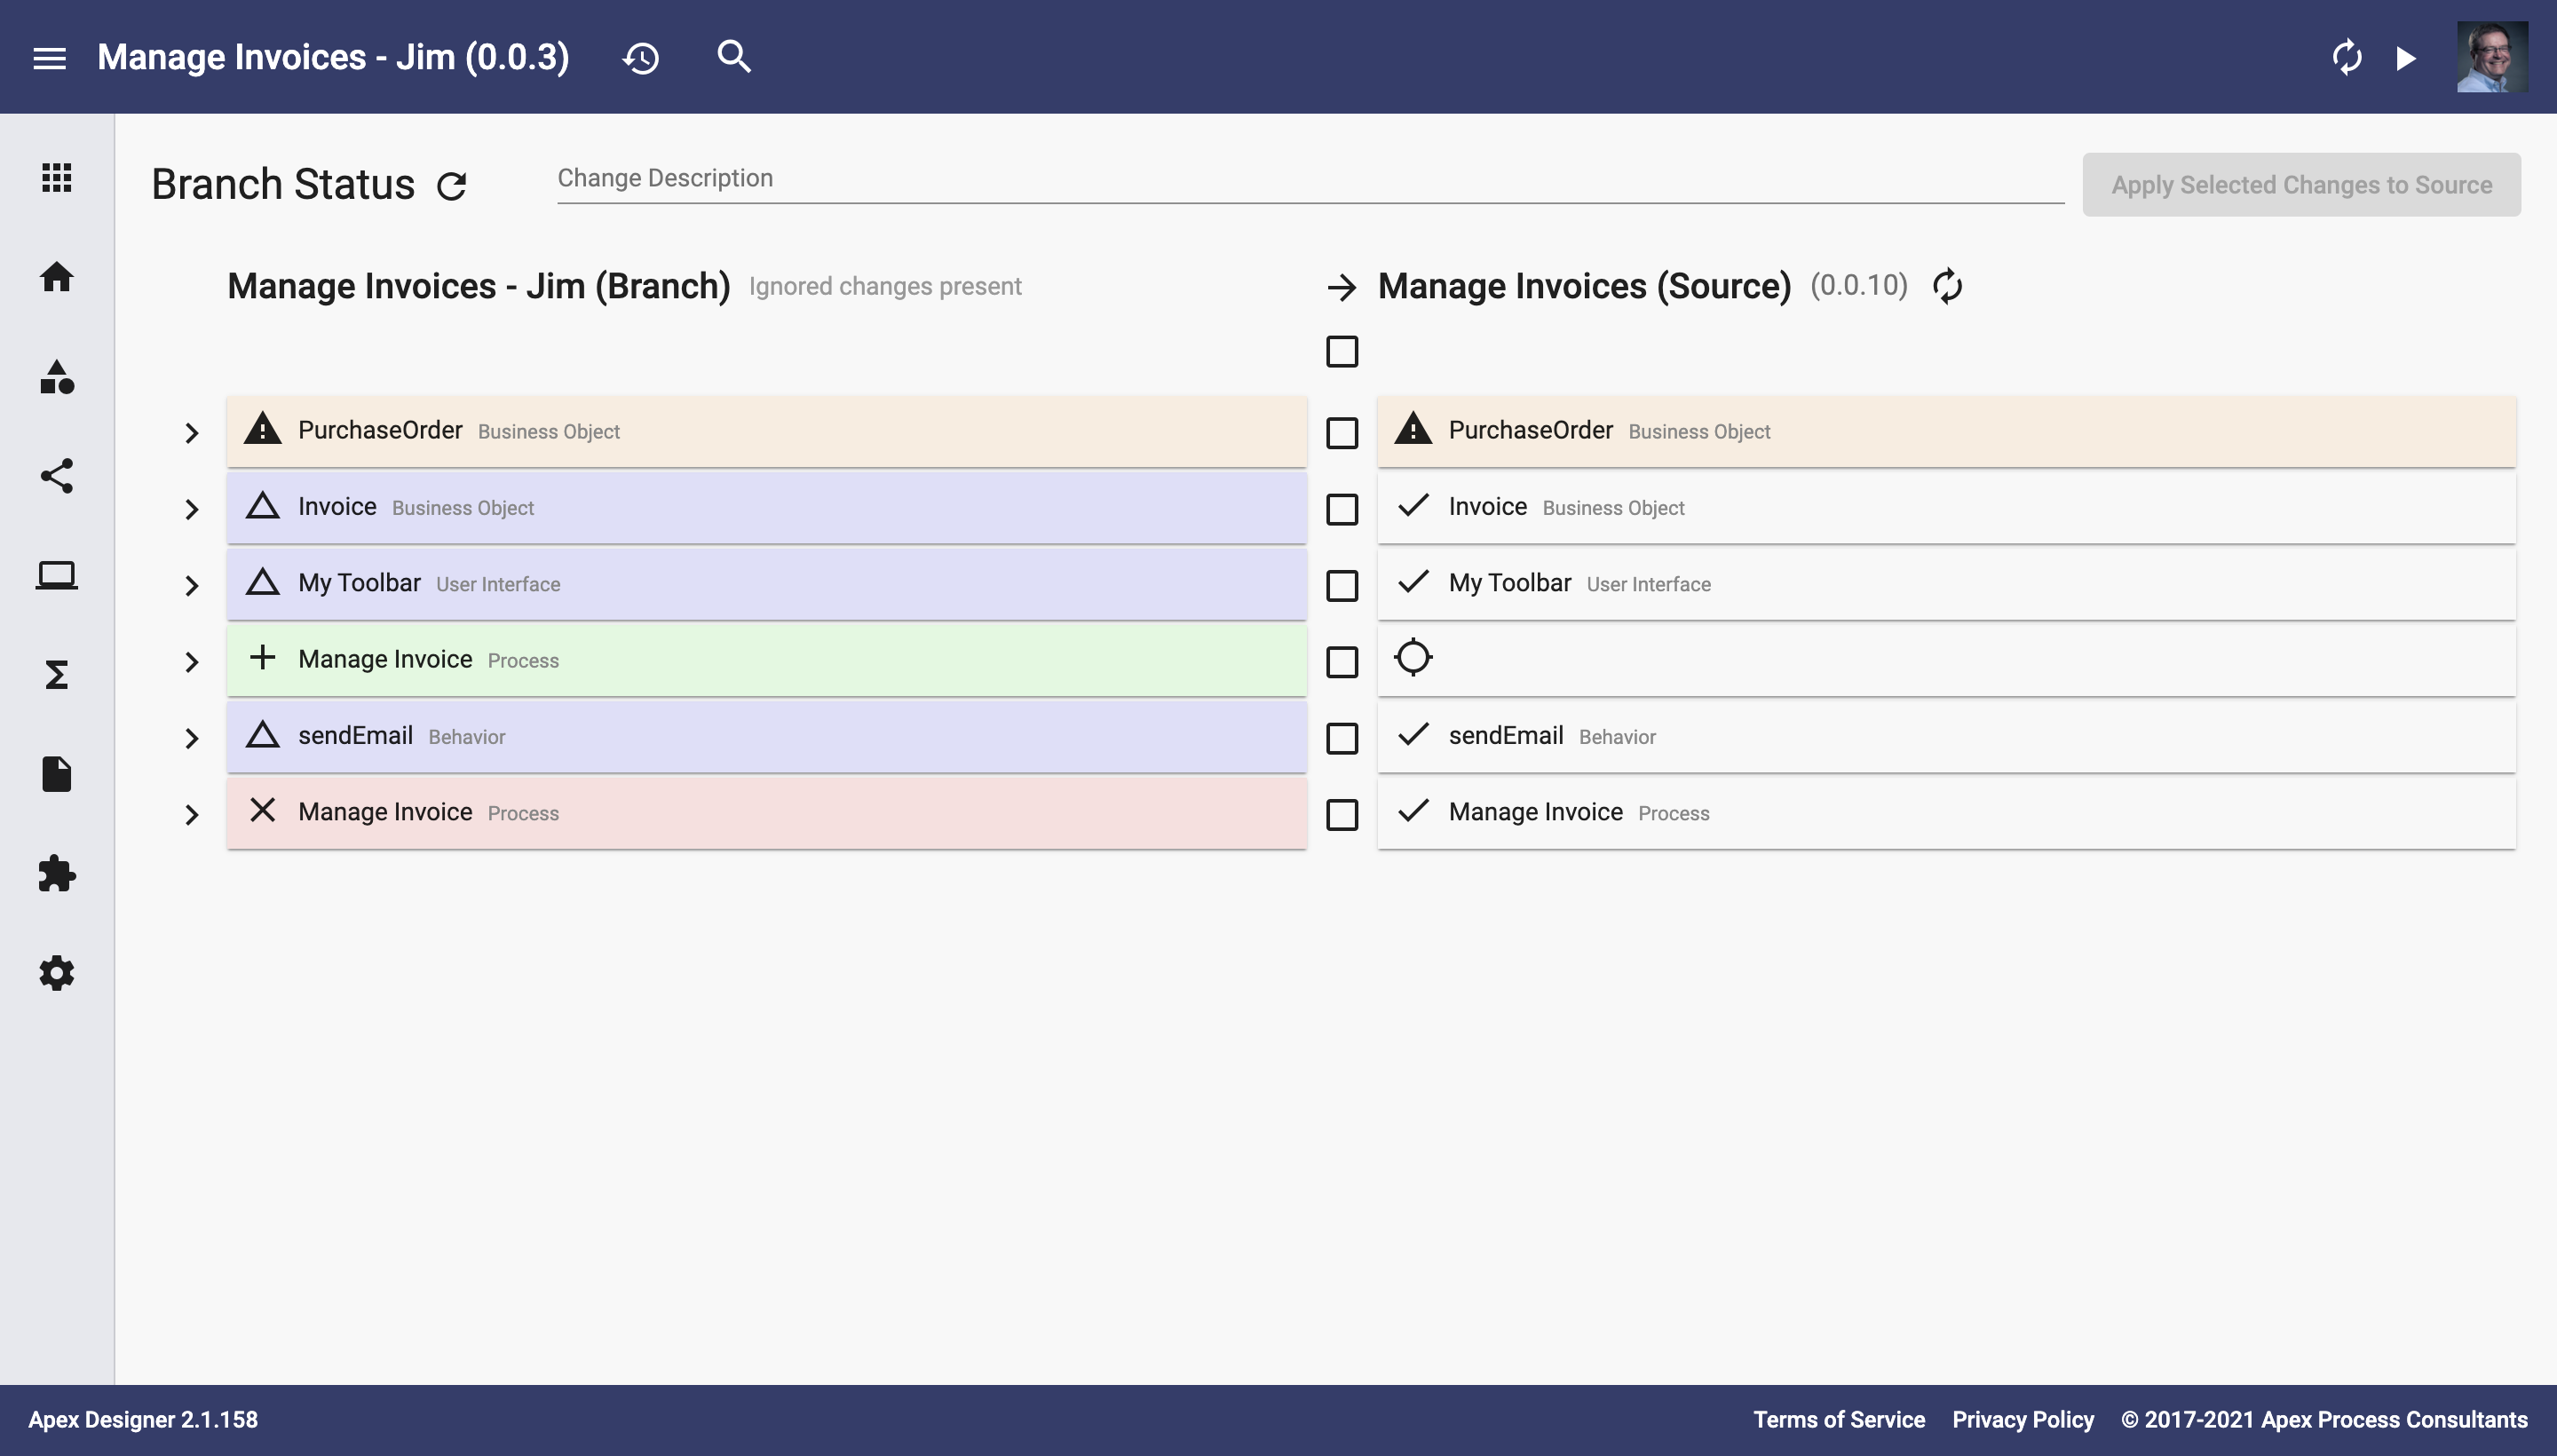
Task: Check the deleted Manage Invoice process checkbox
Action: [1342, 815]
